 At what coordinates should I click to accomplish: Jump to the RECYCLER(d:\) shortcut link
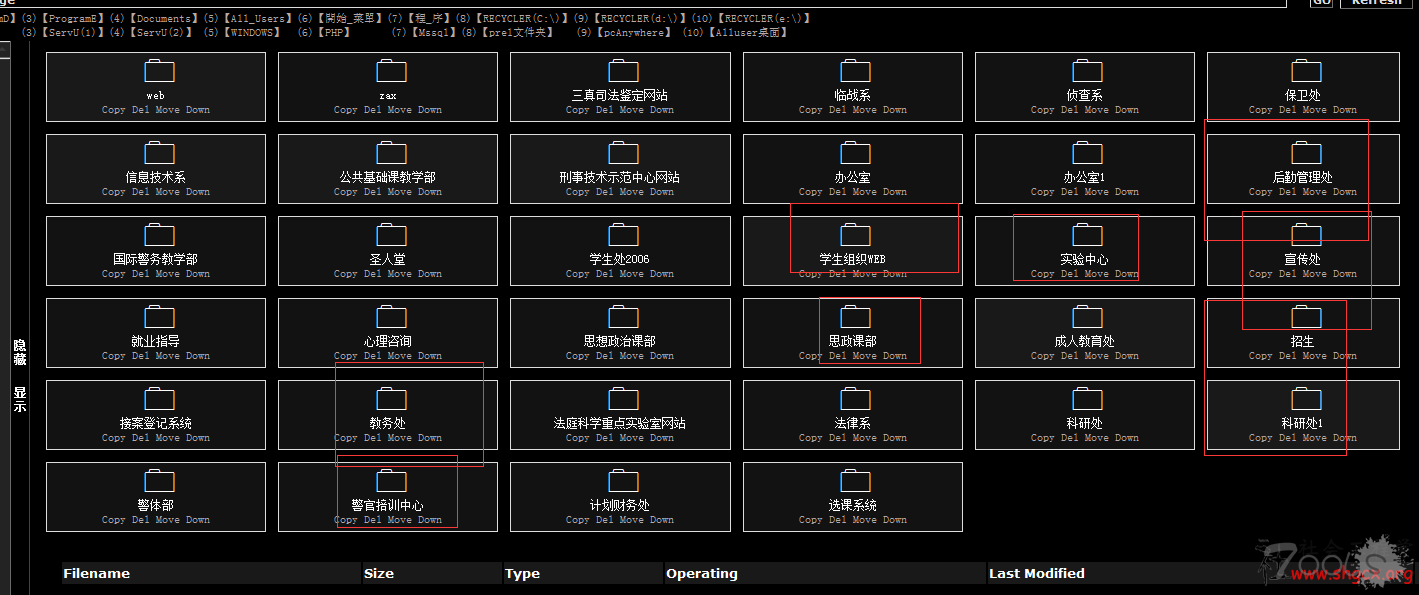point(640,18)
